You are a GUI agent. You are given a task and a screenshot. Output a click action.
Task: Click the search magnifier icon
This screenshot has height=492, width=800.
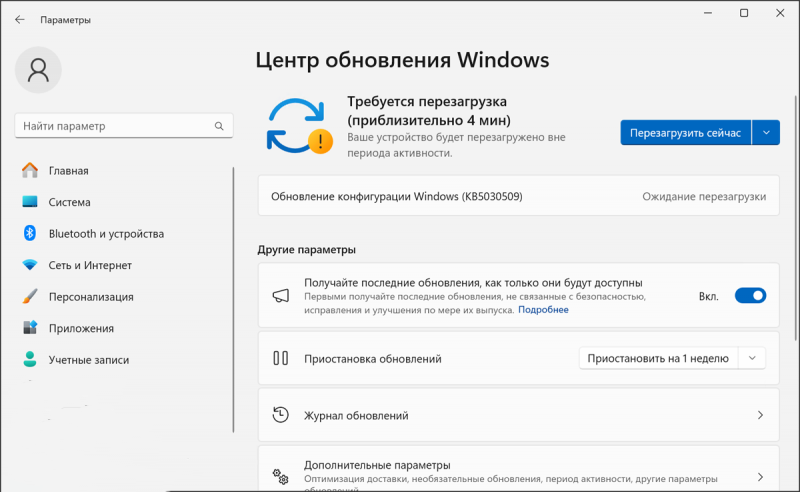click(219, 126)
